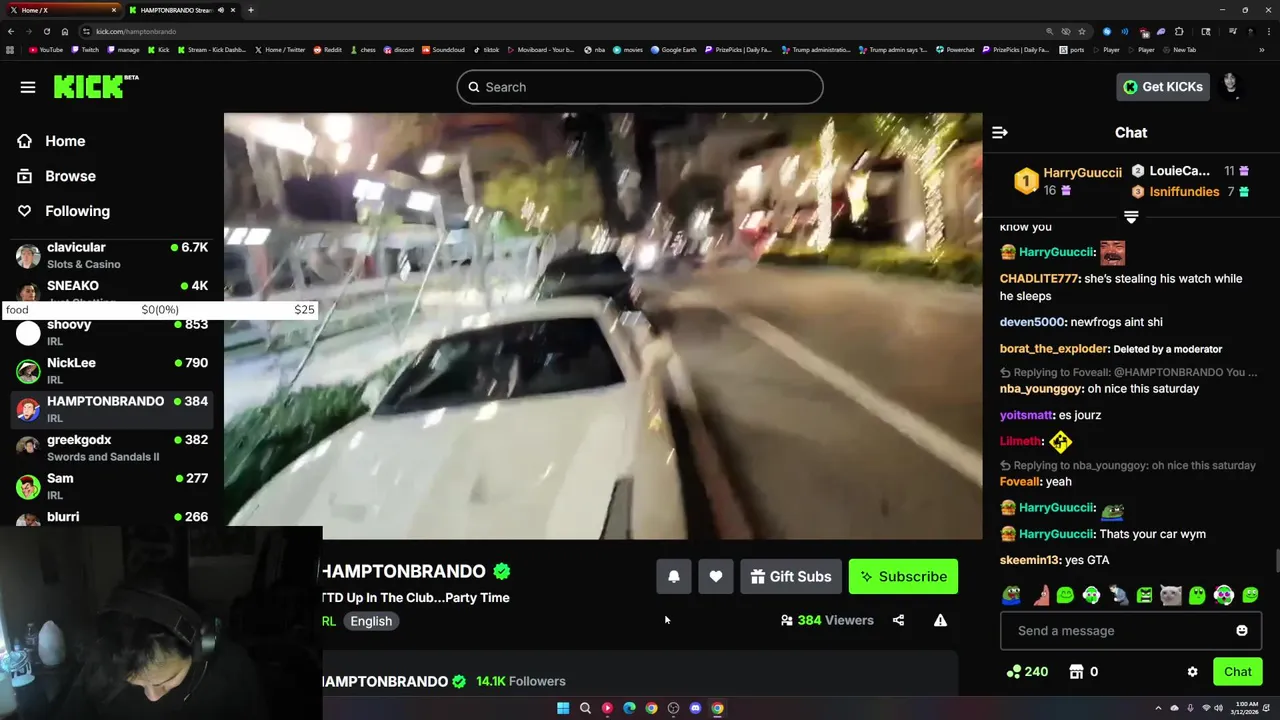Click the Get KICKs button
This screenshot has height=720, width=1280.
[1163, 87]
